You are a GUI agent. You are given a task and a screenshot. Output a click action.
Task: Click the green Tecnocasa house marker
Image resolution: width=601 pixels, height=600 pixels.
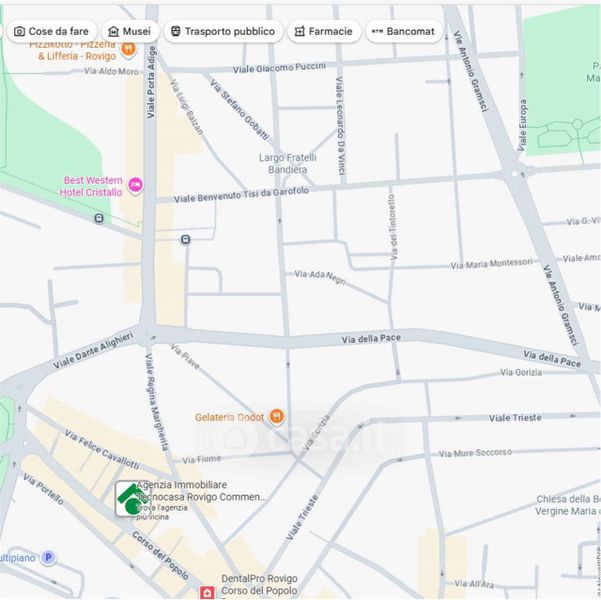[x=127, y=497]
